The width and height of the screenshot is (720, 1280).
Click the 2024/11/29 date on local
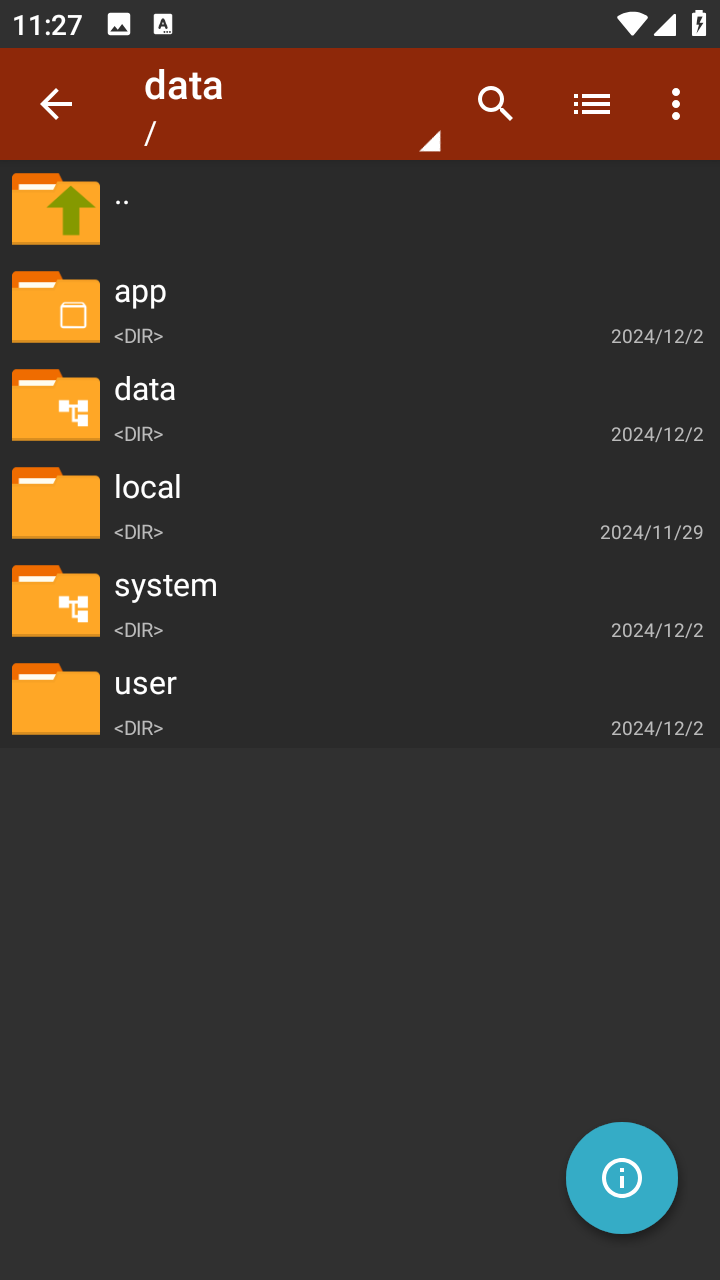(x=651, y=532)
